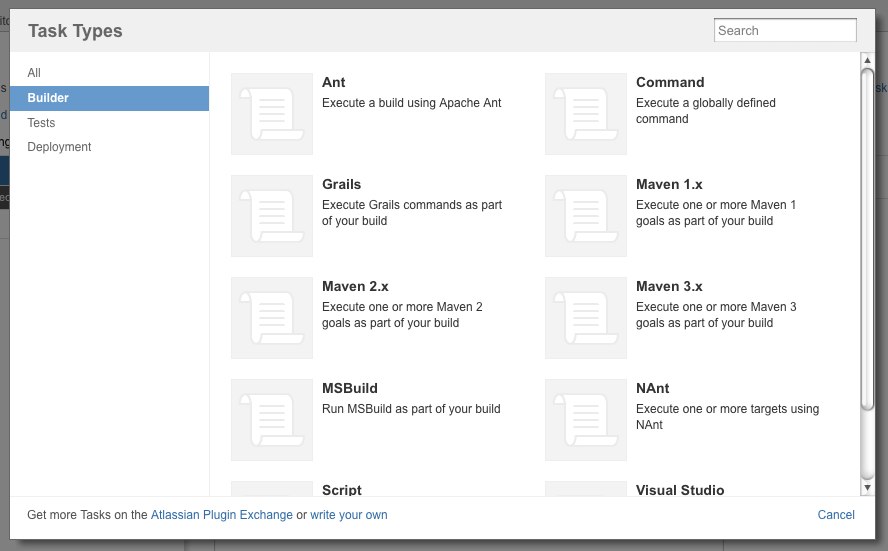Choose the Ant task title

tap(334, 83)
